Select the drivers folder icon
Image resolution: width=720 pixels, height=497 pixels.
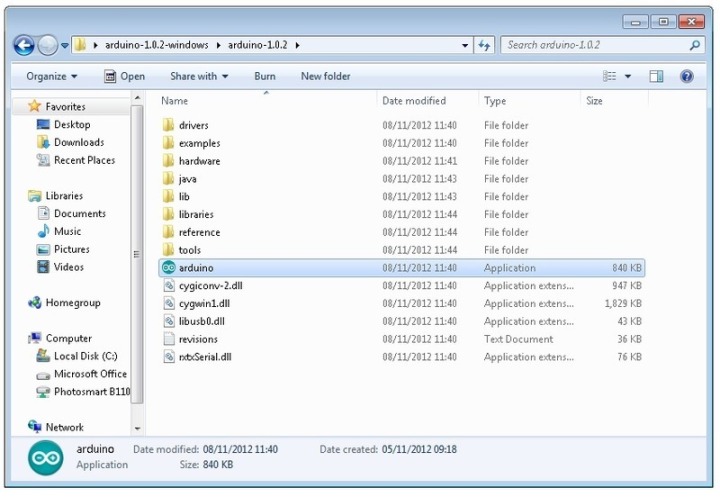coord(169,125)
